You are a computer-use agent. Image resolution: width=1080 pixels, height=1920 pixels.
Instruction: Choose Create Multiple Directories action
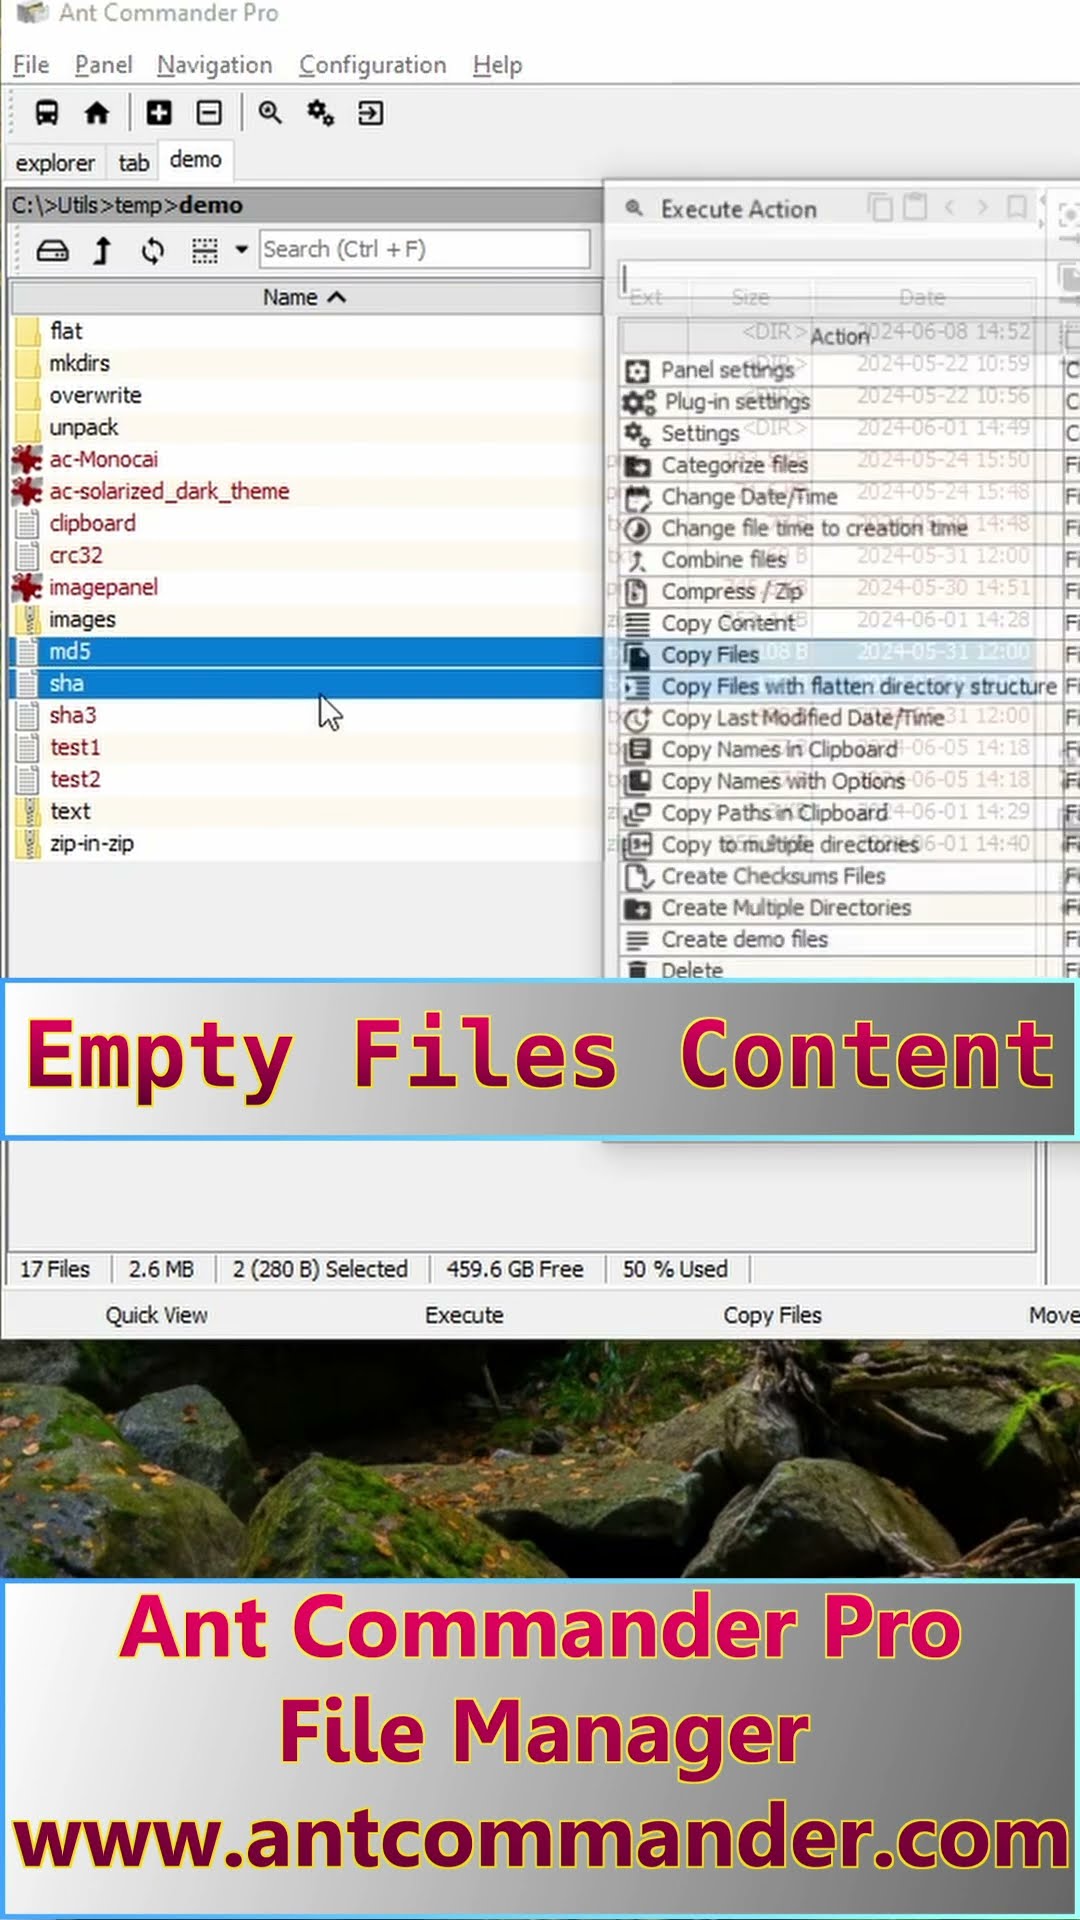[x=840, y=908]
